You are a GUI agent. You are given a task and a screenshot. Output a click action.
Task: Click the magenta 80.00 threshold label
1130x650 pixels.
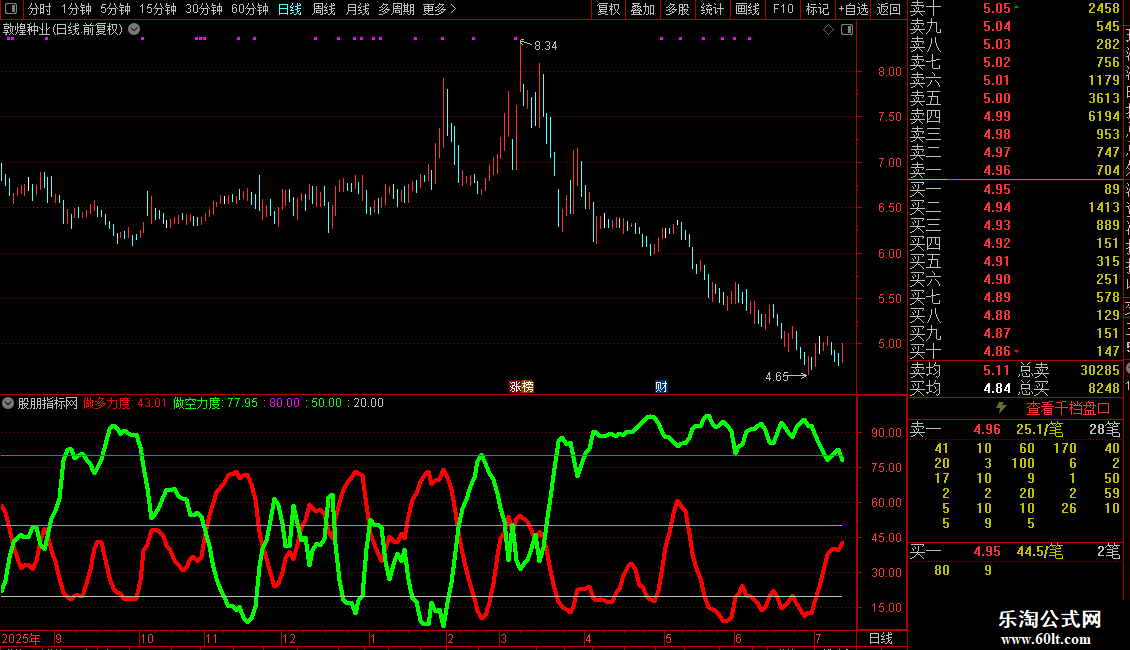(x=284, y=403)
